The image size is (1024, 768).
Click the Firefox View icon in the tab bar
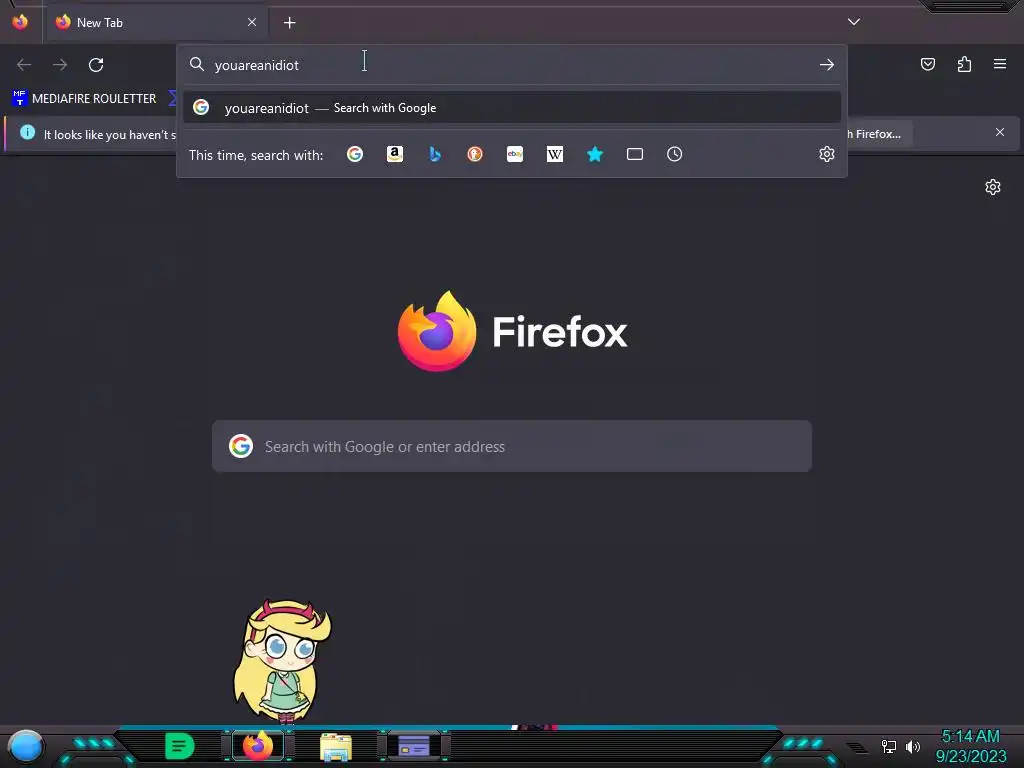click(x=20, y=22)
